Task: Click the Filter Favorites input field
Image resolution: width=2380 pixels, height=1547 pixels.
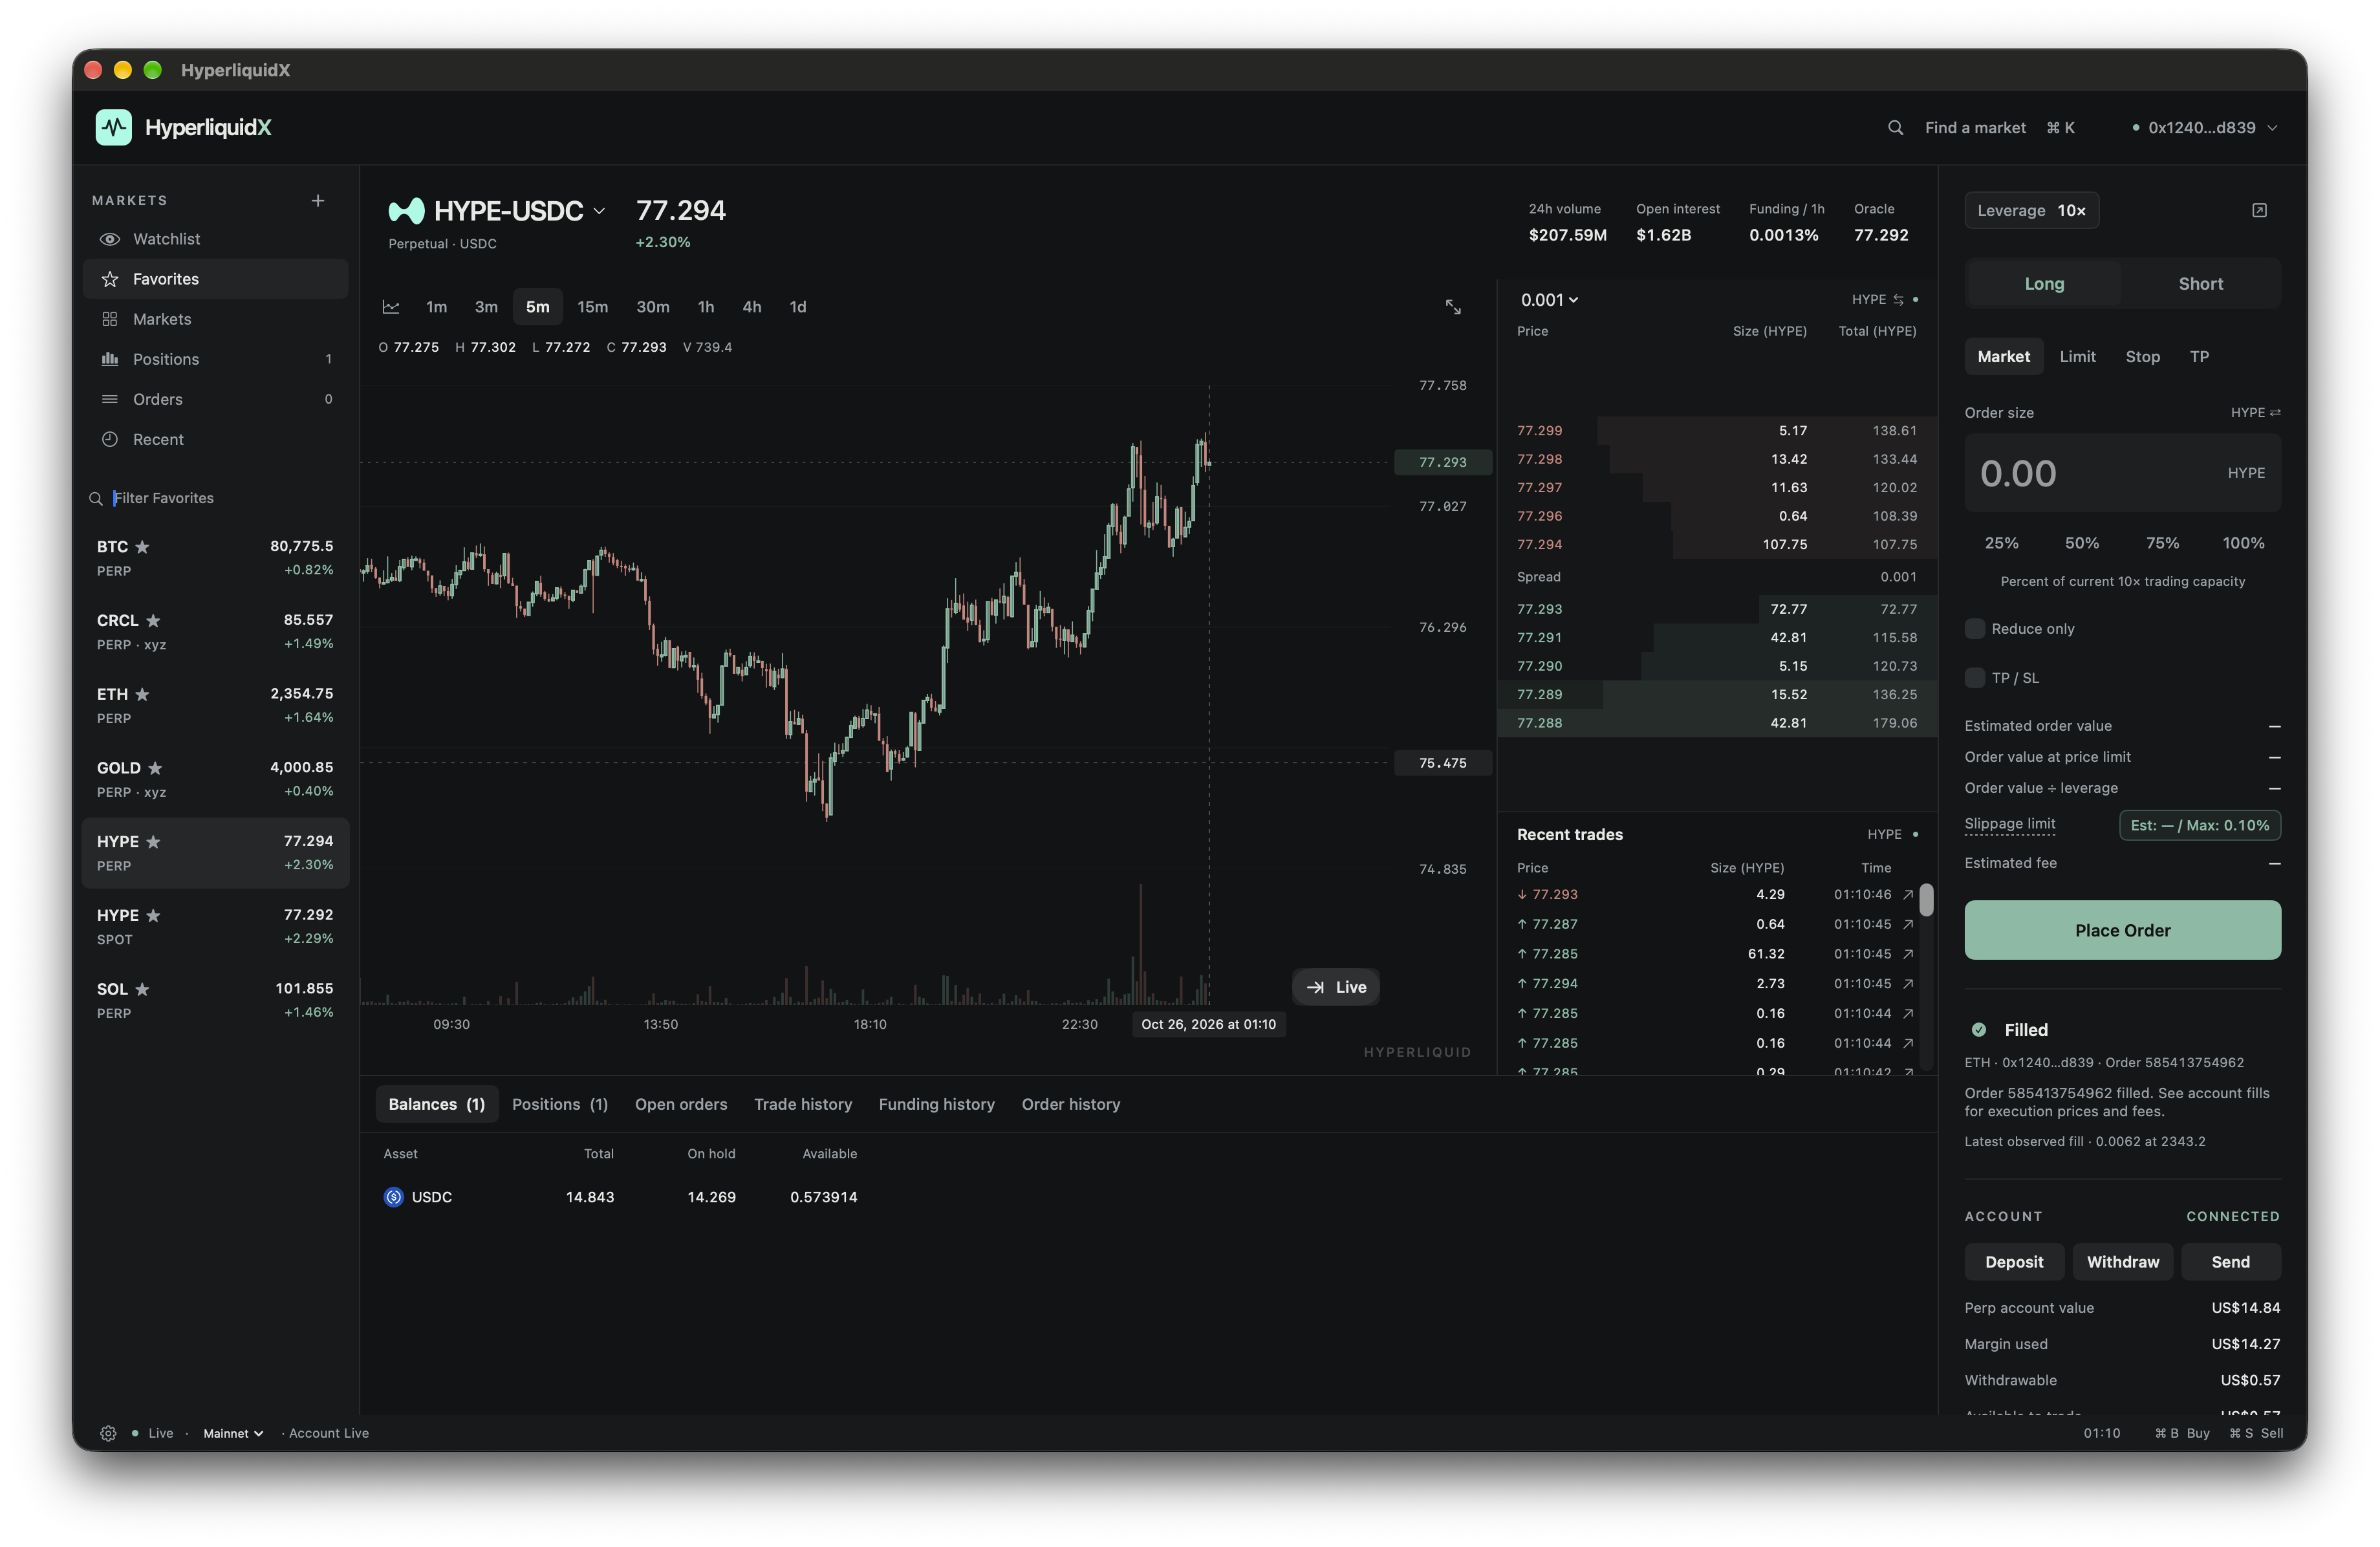Action: tap(215, 498)
